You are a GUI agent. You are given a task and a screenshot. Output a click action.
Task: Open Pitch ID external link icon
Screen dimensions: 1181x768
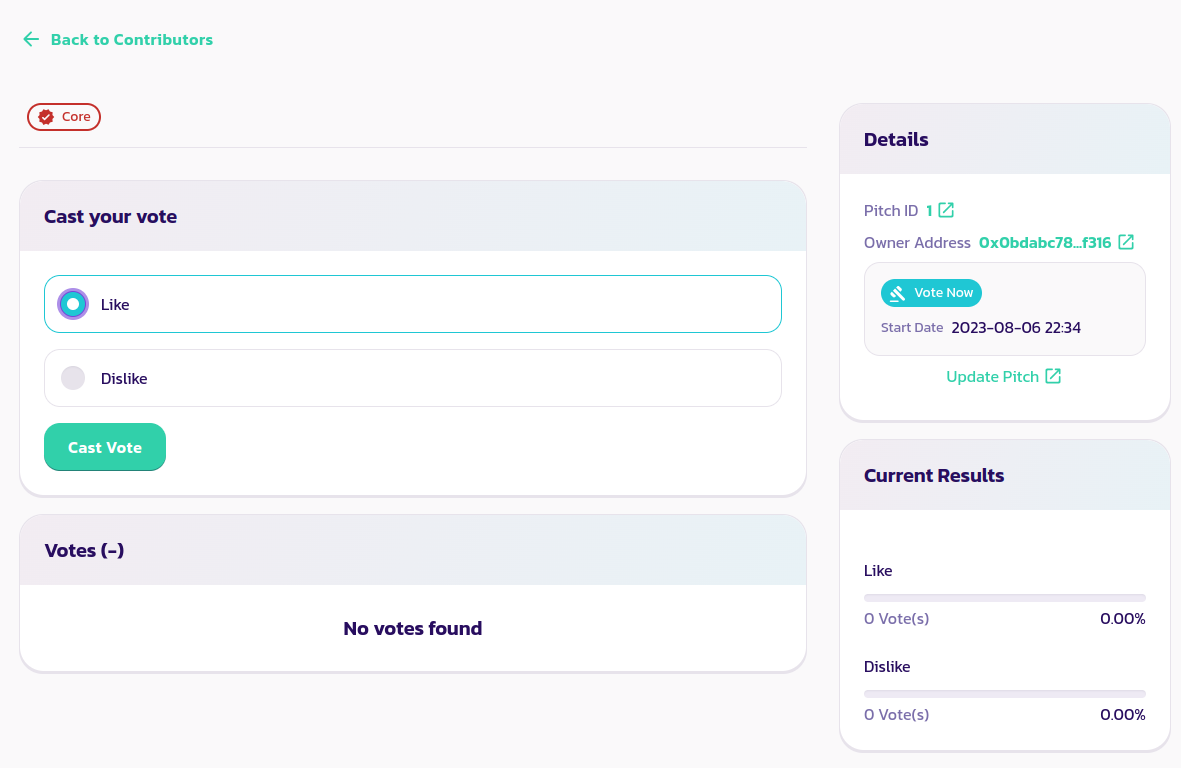click(x=946, y=210)
